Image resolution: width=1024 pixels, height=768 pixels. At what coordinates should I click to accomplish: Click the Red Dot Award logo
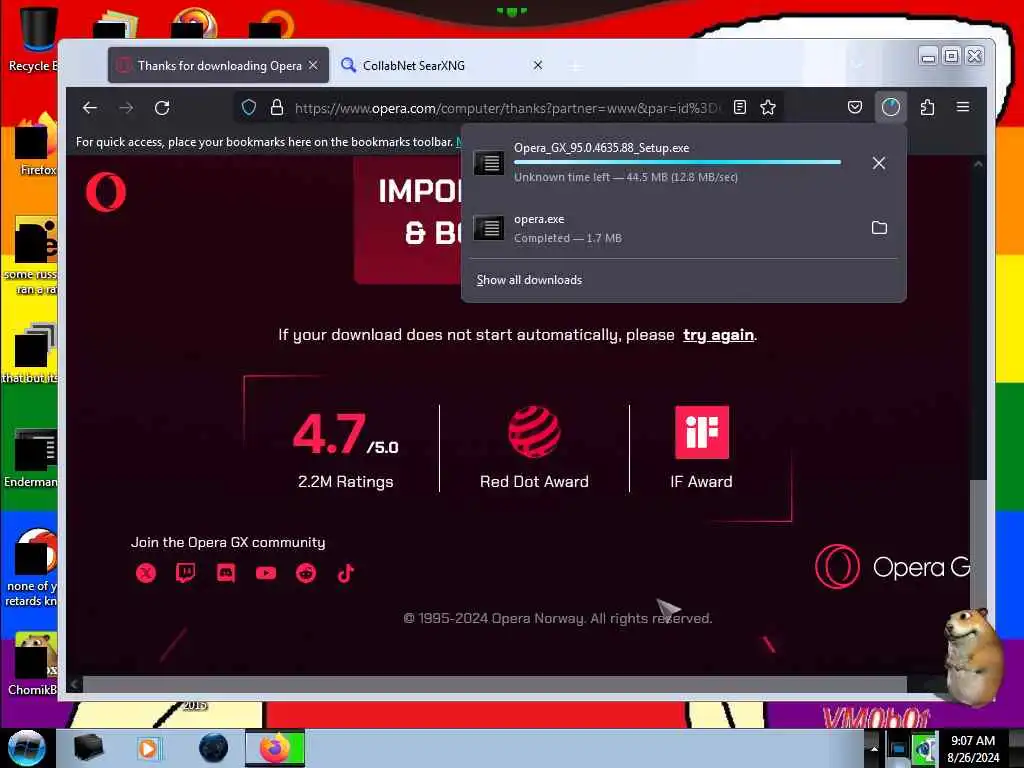coord(534,432)
